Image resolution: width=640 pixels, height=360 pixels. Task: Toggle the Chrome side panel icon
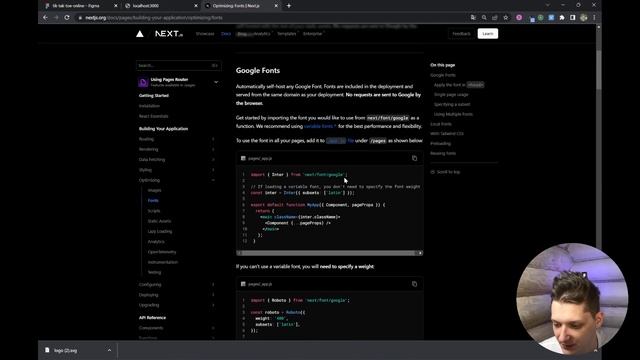click(x=573, y=18)
